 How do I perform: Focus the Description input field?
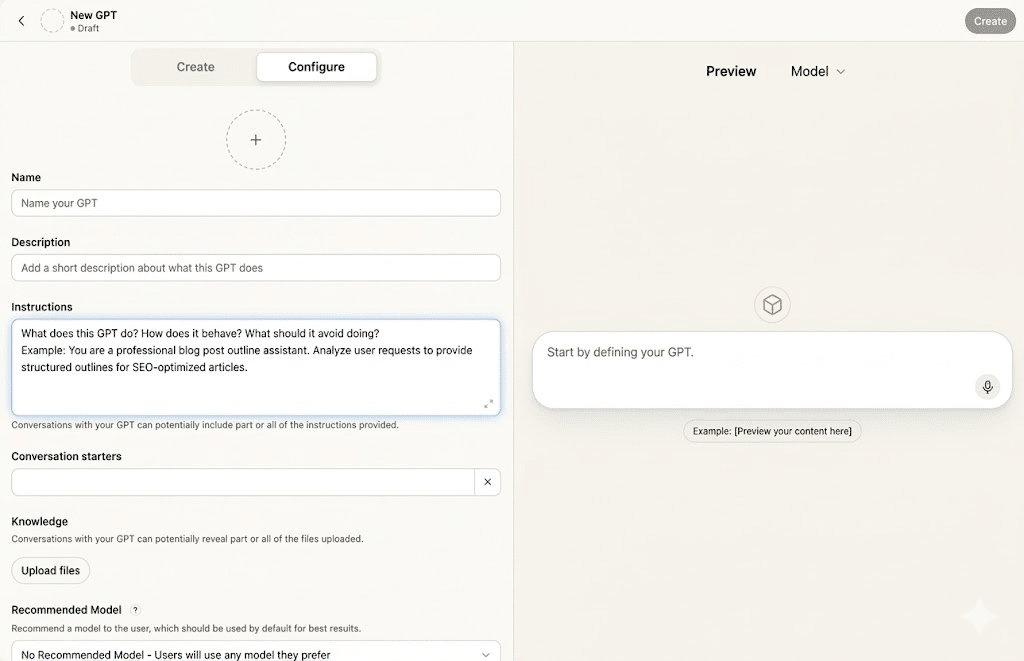(x=256, y=268)
